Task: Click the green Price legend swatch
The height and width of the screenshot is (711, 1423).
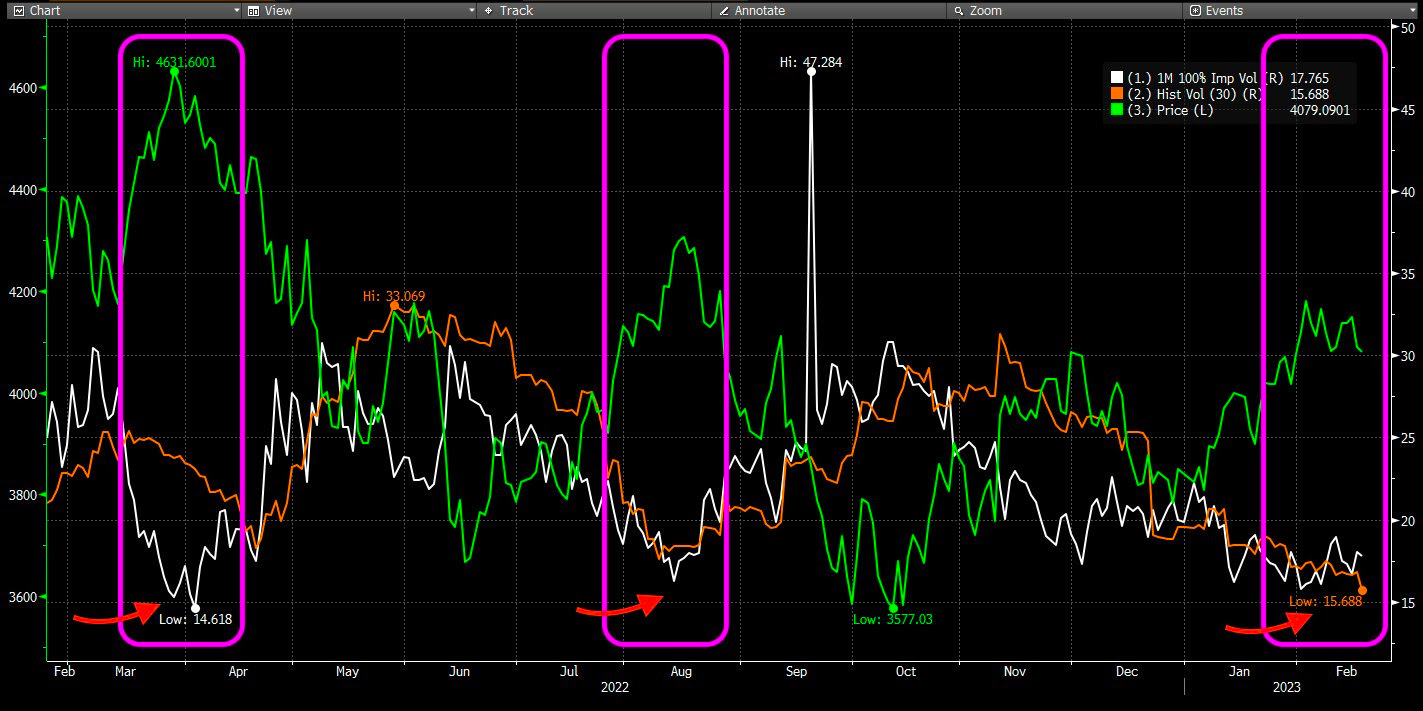Action: [1117, 110]
